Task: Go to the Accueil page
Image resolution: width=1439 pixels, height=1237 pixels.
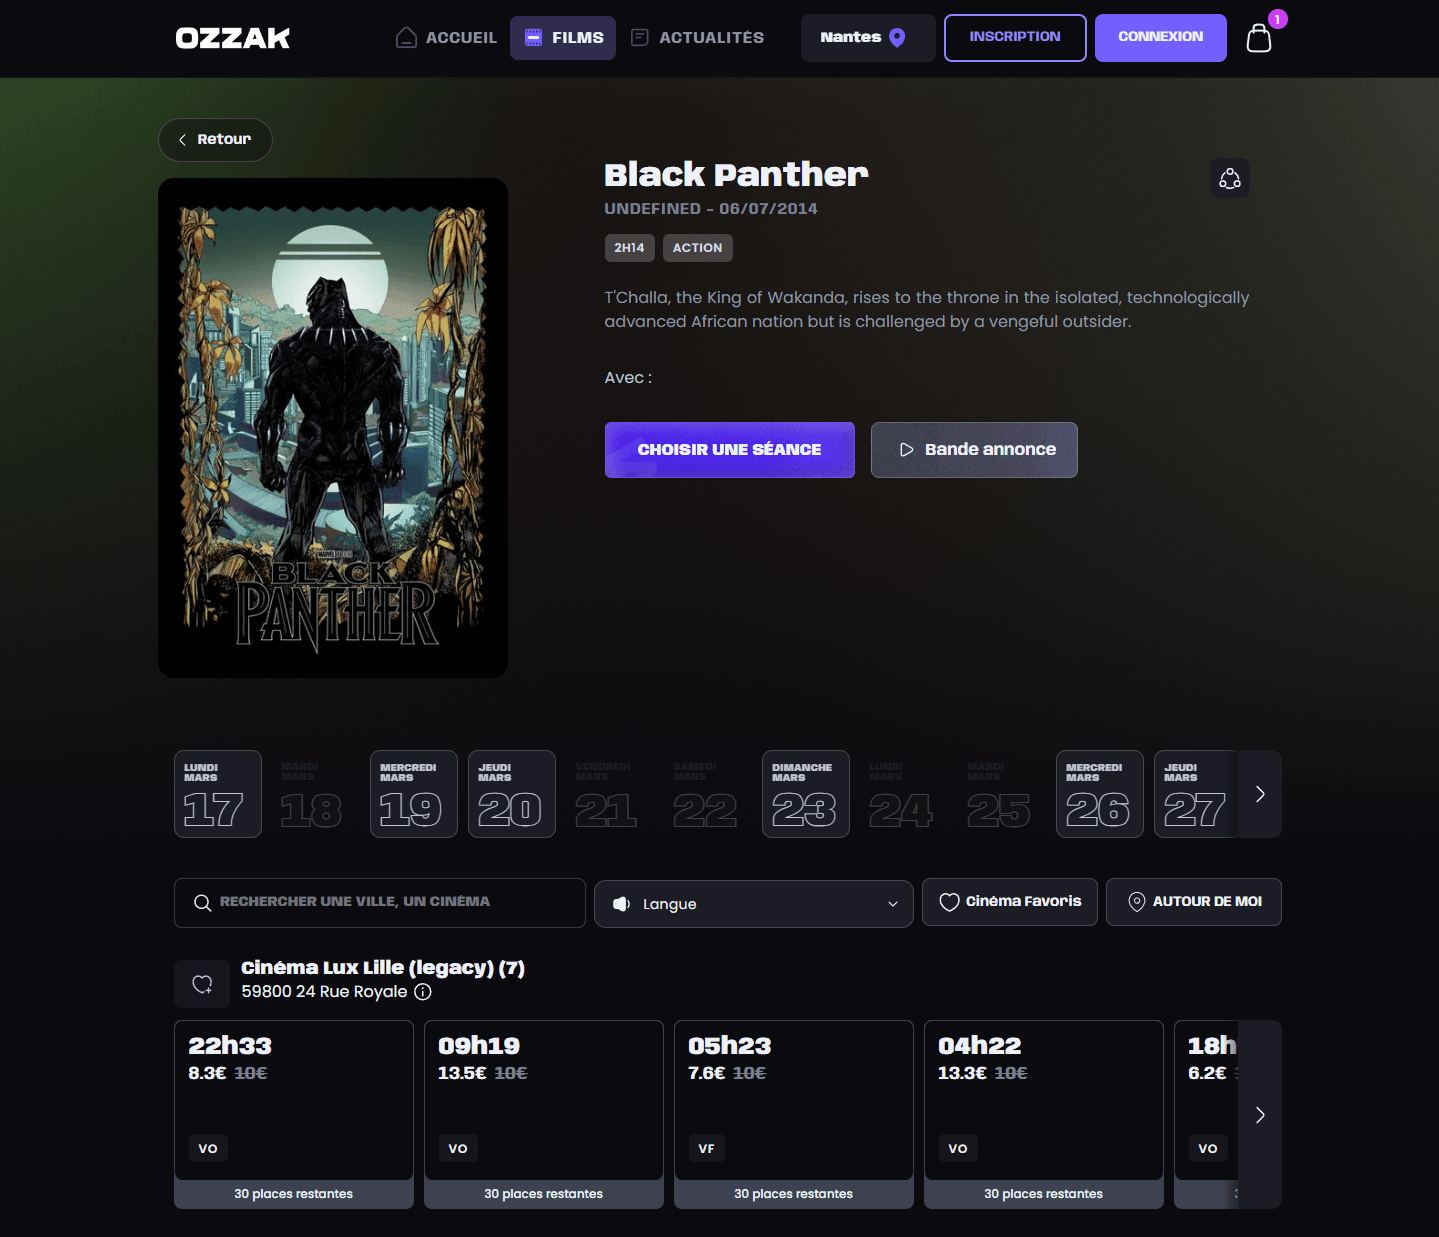Action: point(447,38)
